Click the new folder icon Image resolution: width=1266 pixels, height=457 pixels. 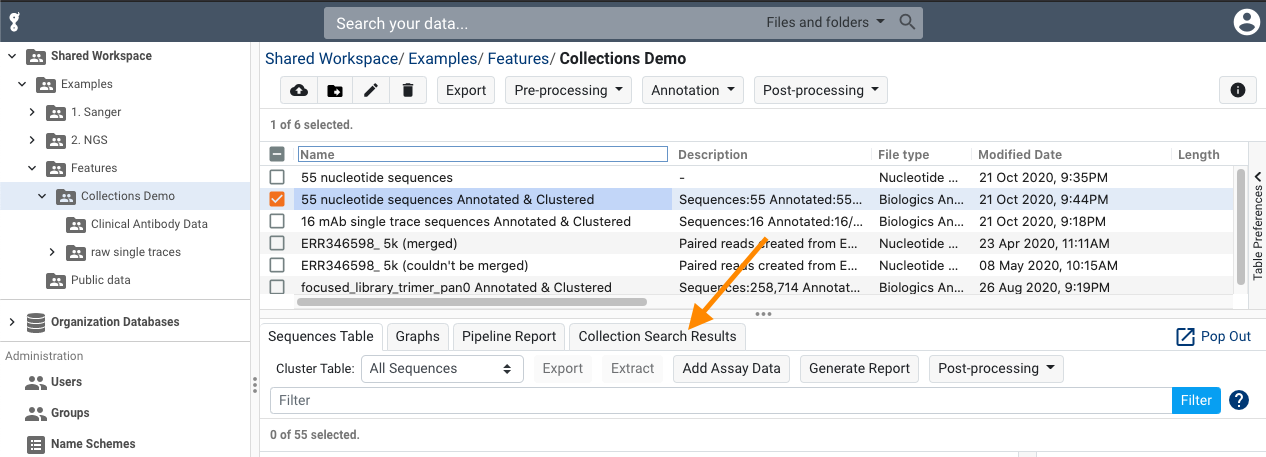(x=335, y=90)
